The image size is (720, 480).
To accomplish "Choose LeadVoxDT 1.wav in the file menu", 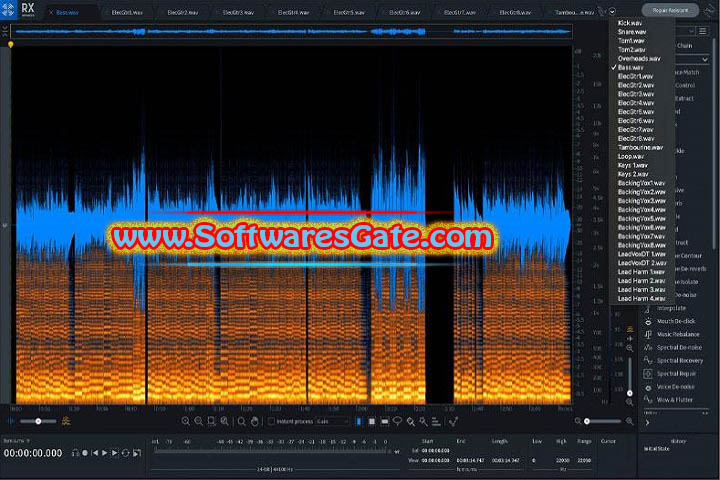I will (x=641, y=254).
